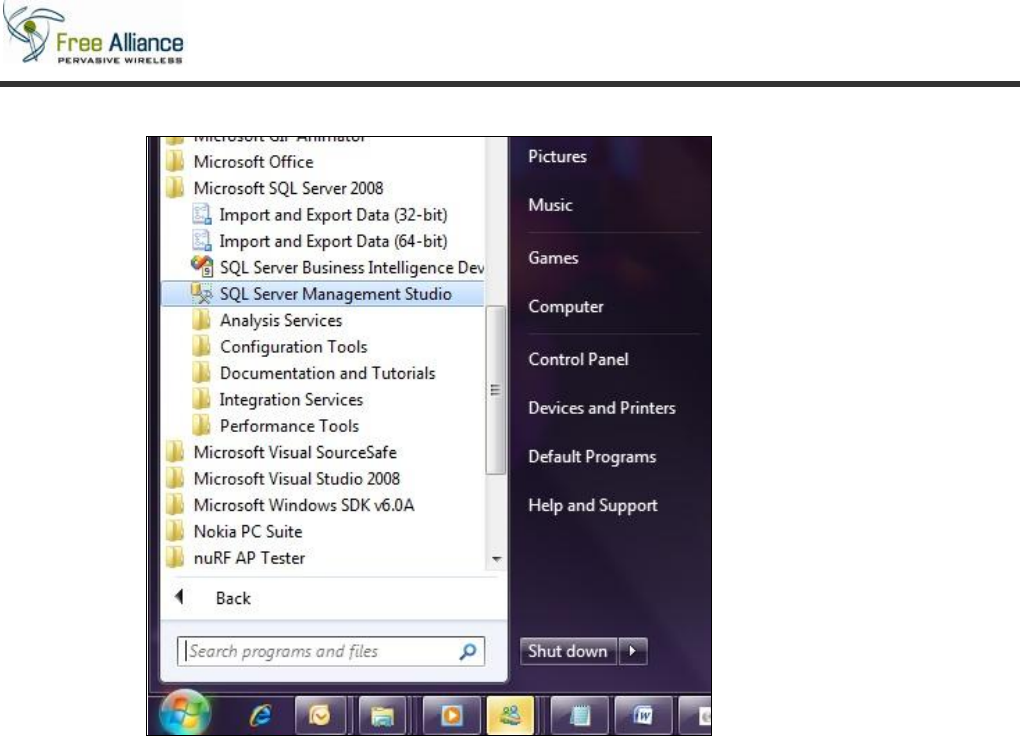This screenshot has width=1020, height=736.
Task: Click the Integration Services folder icon
Action: [x=202, y=399]
